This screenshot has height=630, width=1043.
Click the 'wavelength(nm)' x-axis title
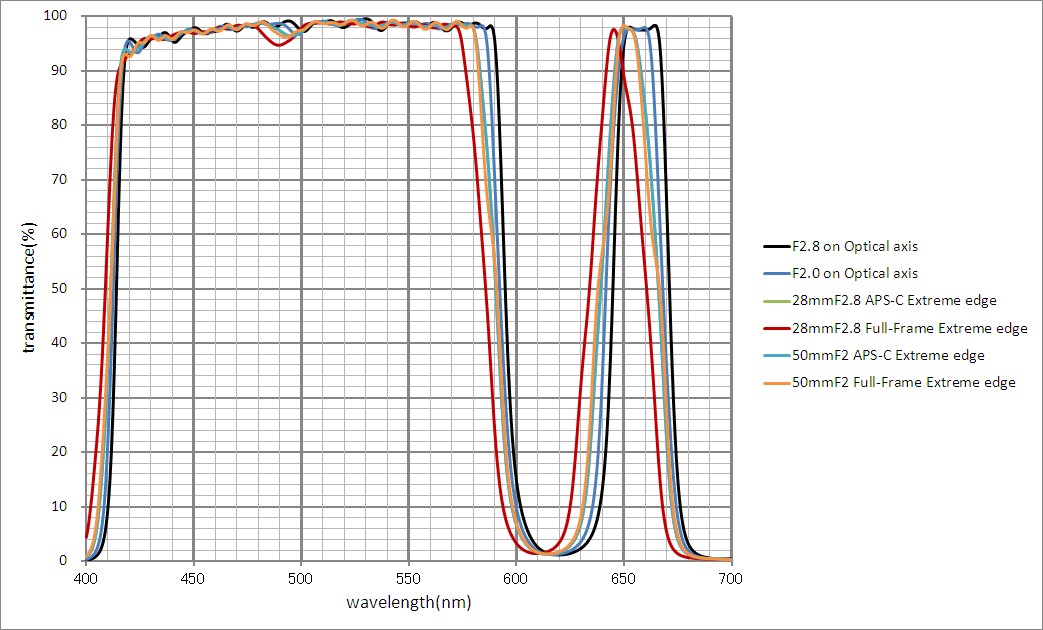pyautogui.click(x=408, y=603)
